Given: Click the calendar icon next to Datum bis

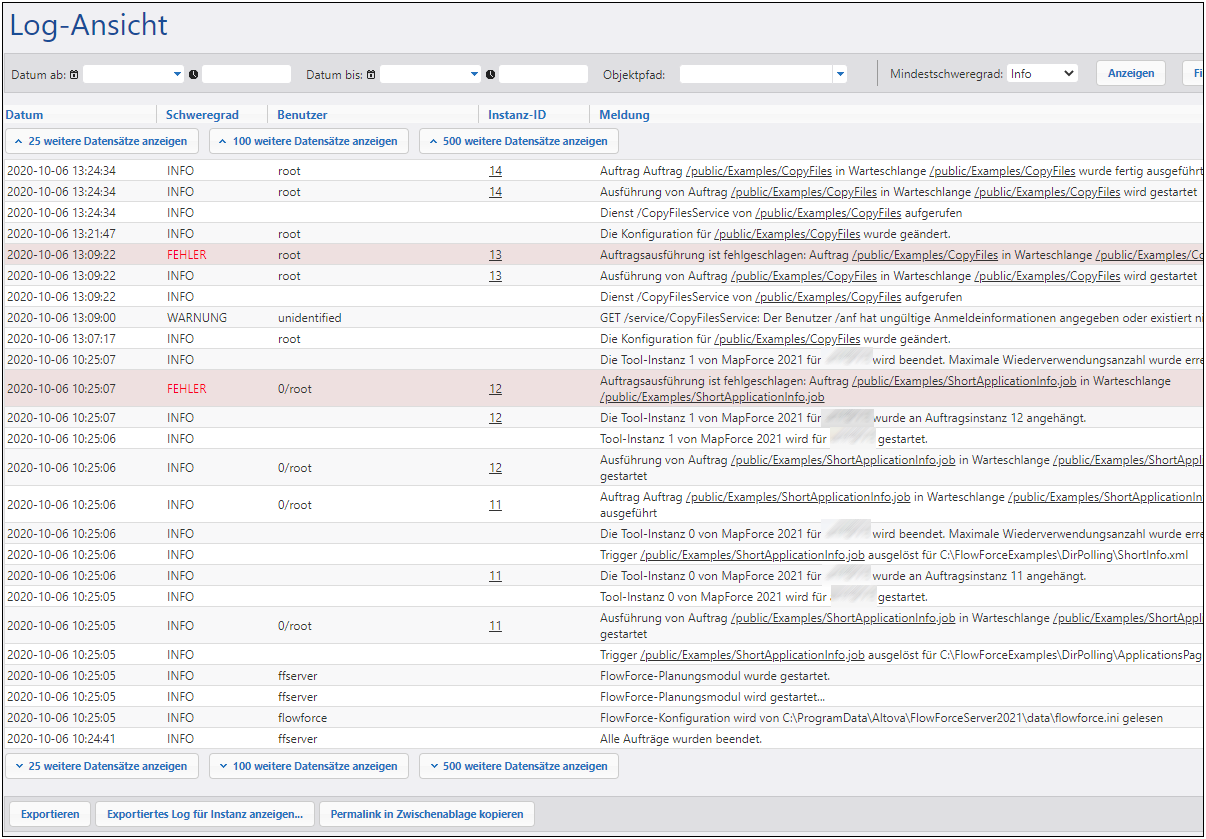Looking at the screenshot, I should (371, 75).
